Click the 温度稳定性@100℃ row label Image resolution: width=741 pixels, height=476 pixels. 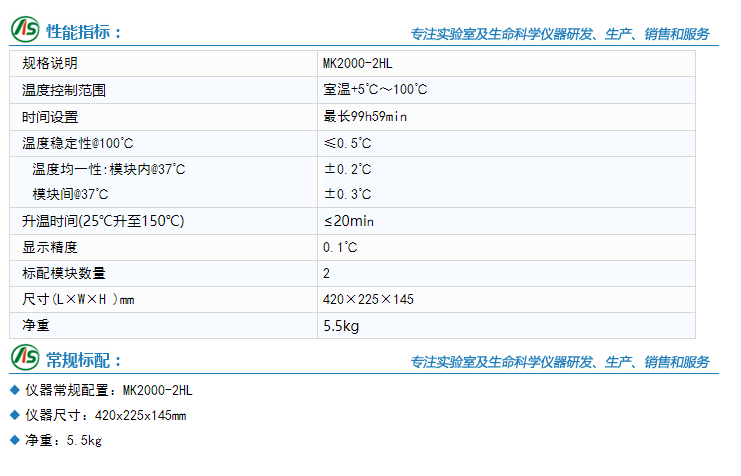(x=78, y=143)
